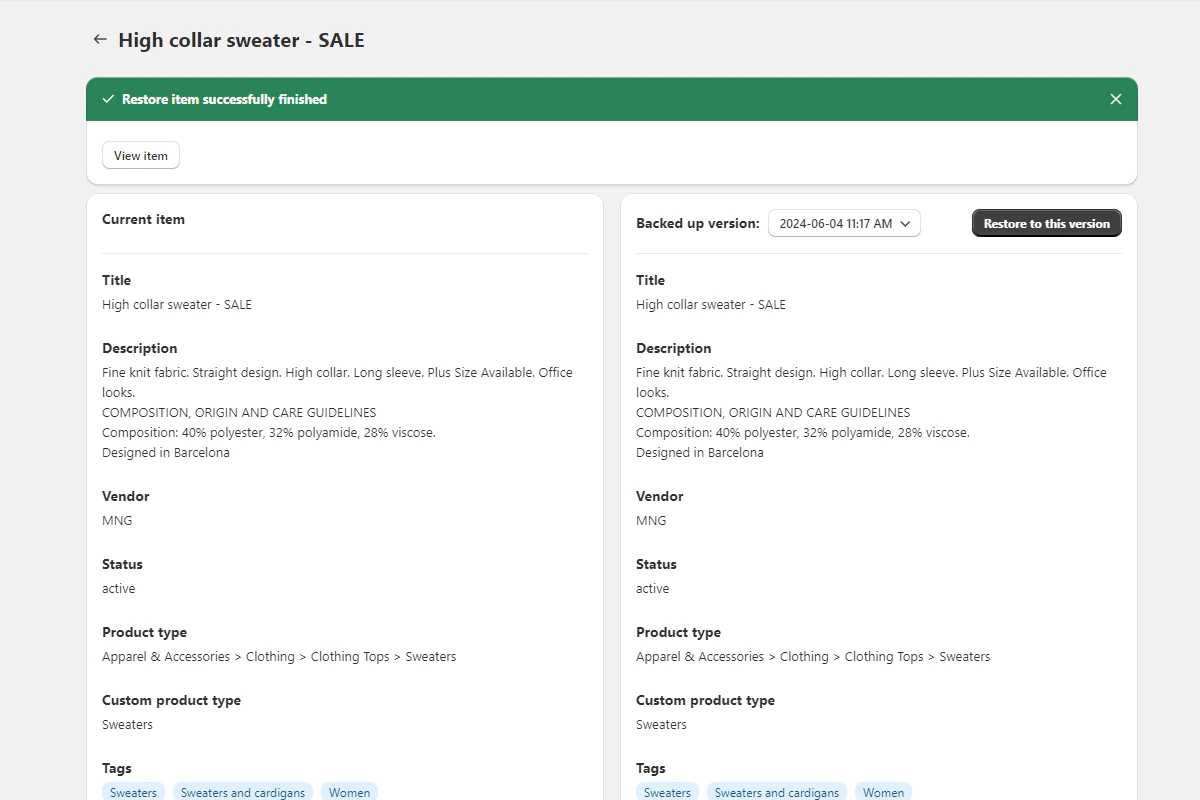1200x800 pixels.
Task: Click the page title High collar sweater - SALE
Action: click(x=241, y=41)
